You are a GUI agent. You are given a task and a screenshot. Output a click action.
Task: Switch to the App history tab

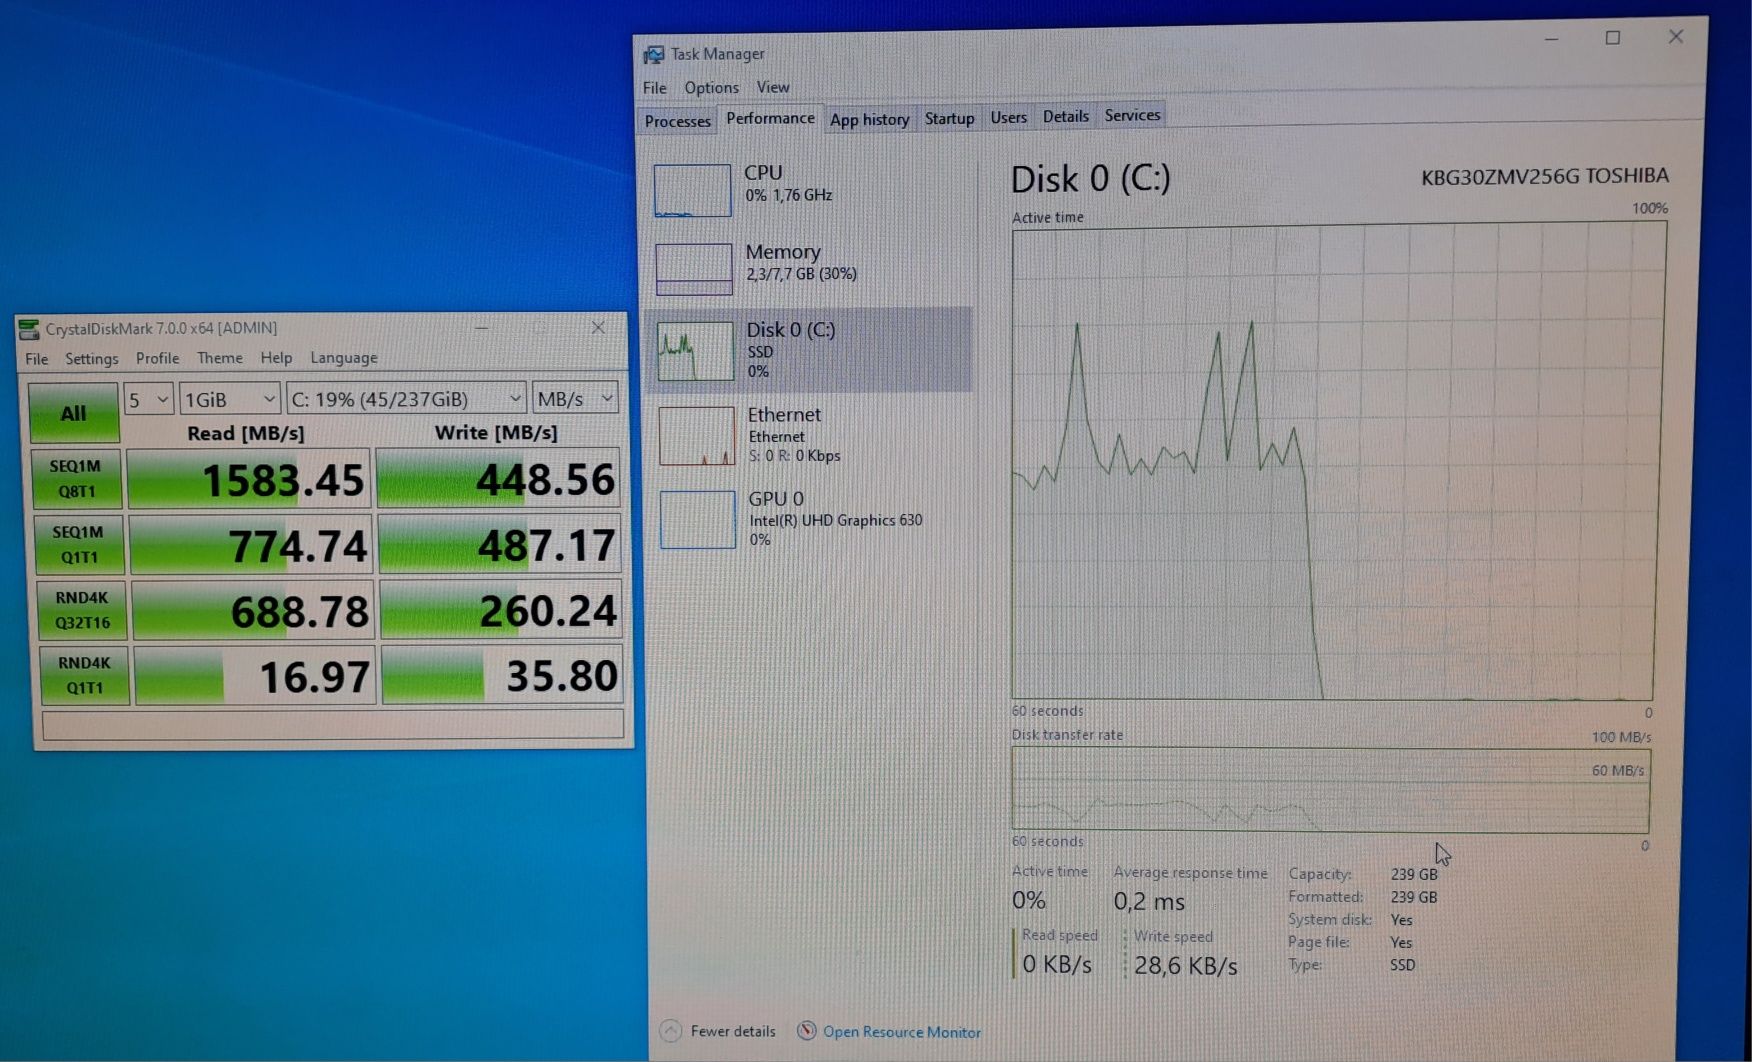pyautogui.click(x=869, y=119)
